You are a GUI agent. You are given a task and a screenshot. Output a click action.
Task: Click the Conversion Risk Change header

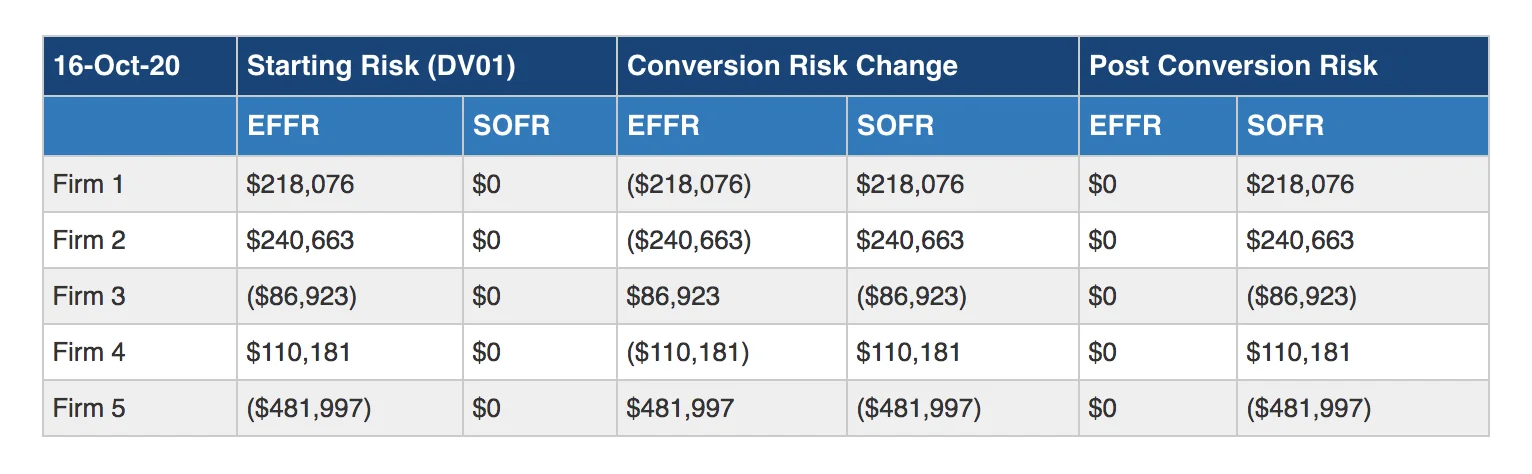click(x=792, y=66)
